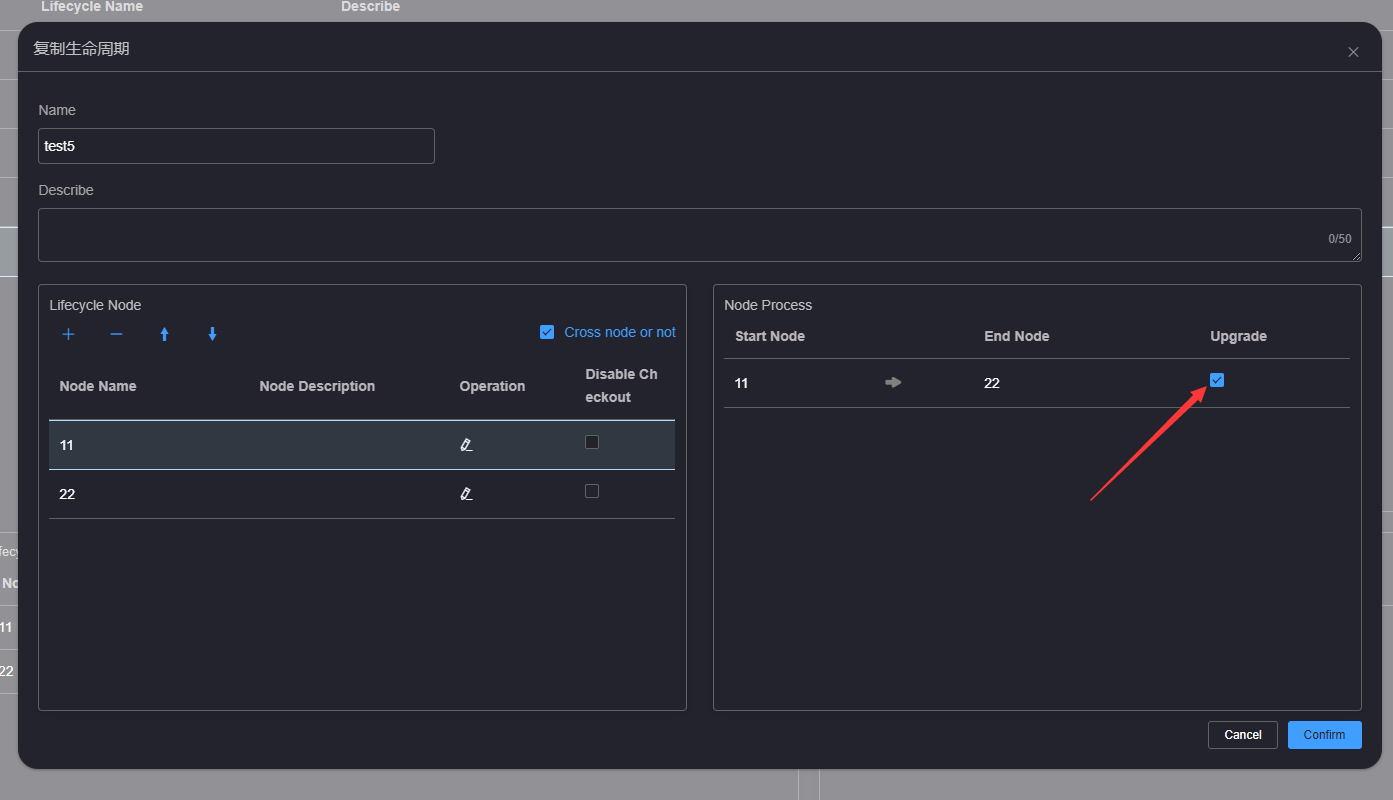Click the Node Name column header
The image size is (1393, 800).
click(x=98, y=386)
